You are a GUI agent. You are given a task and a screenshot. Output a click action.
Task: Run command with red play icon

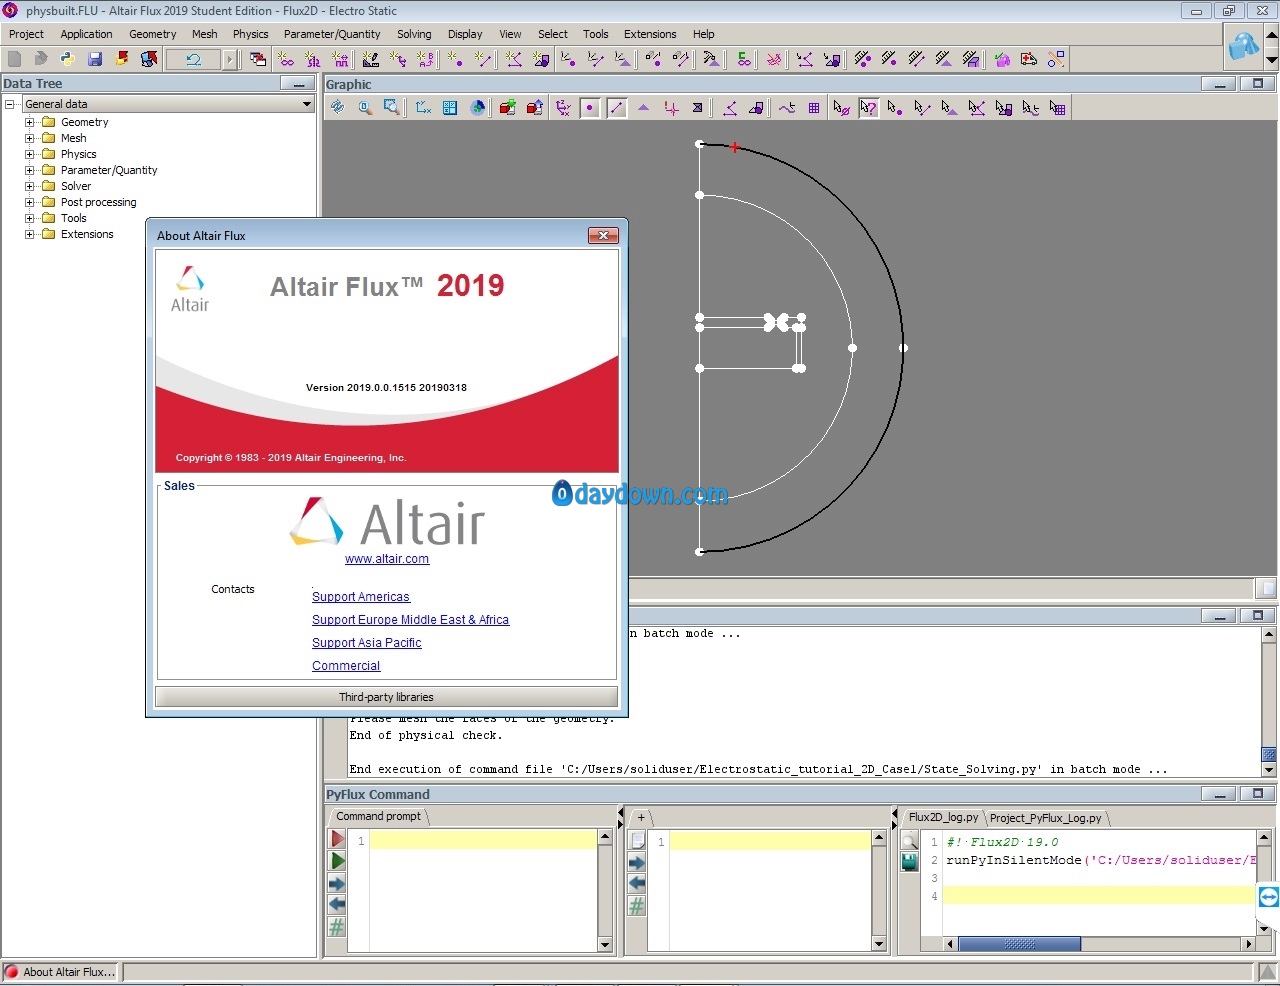point(337,839)
